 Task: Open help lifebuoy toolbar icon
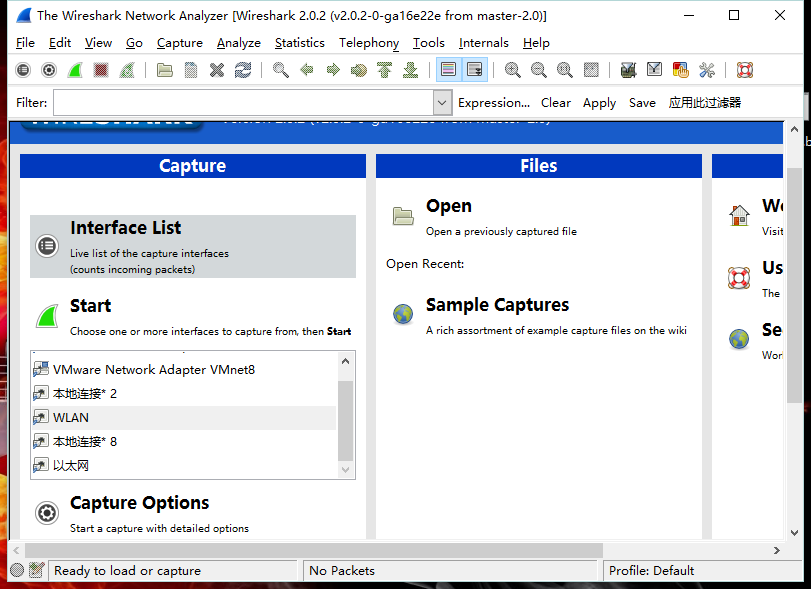(744, 70)
